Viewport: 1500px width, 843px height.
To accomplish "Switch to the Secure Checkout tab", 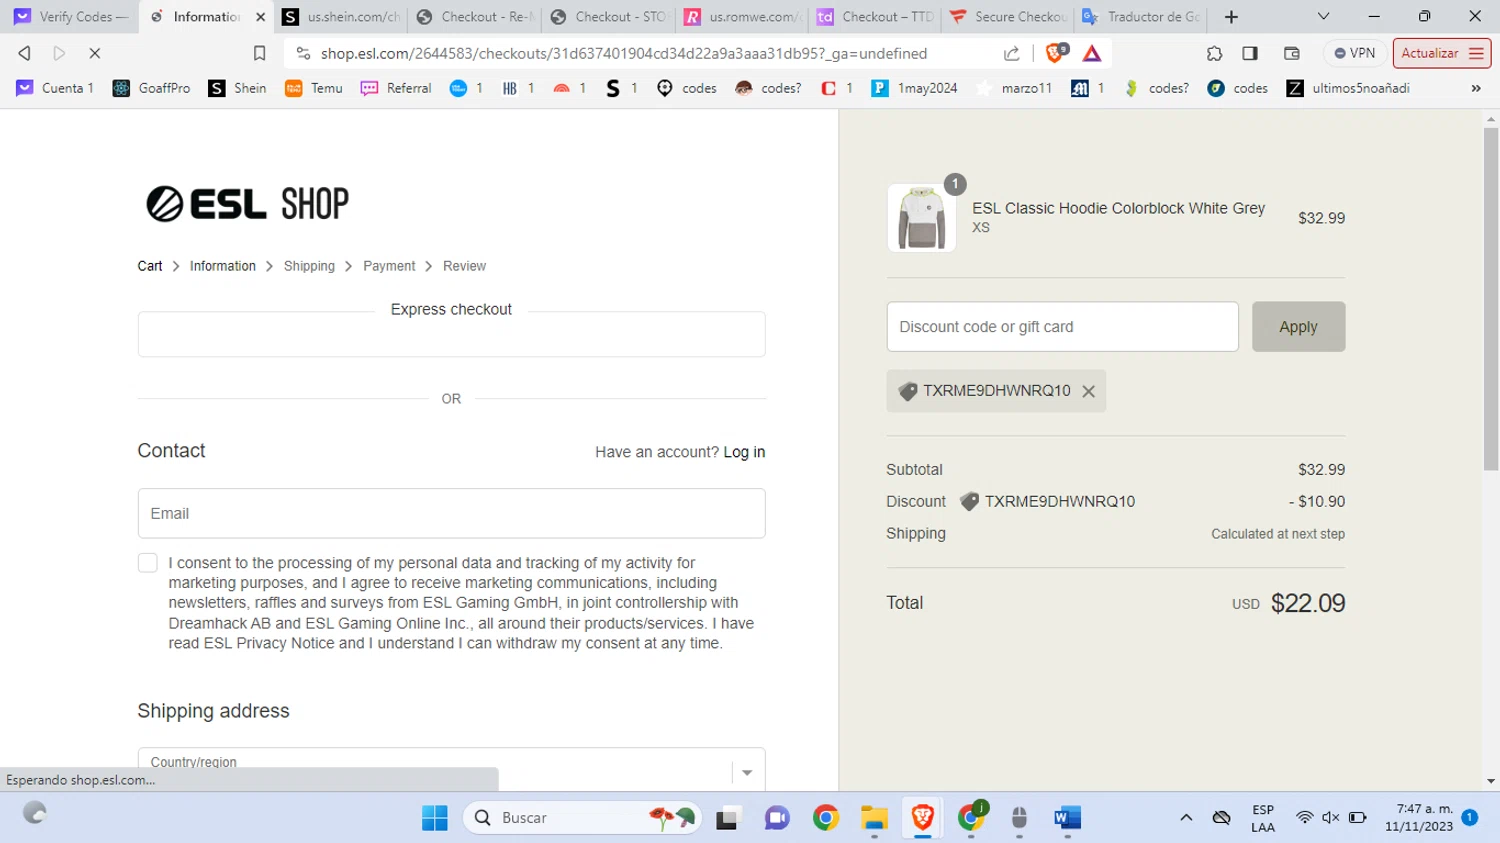I will click(x=1009, y=17).
